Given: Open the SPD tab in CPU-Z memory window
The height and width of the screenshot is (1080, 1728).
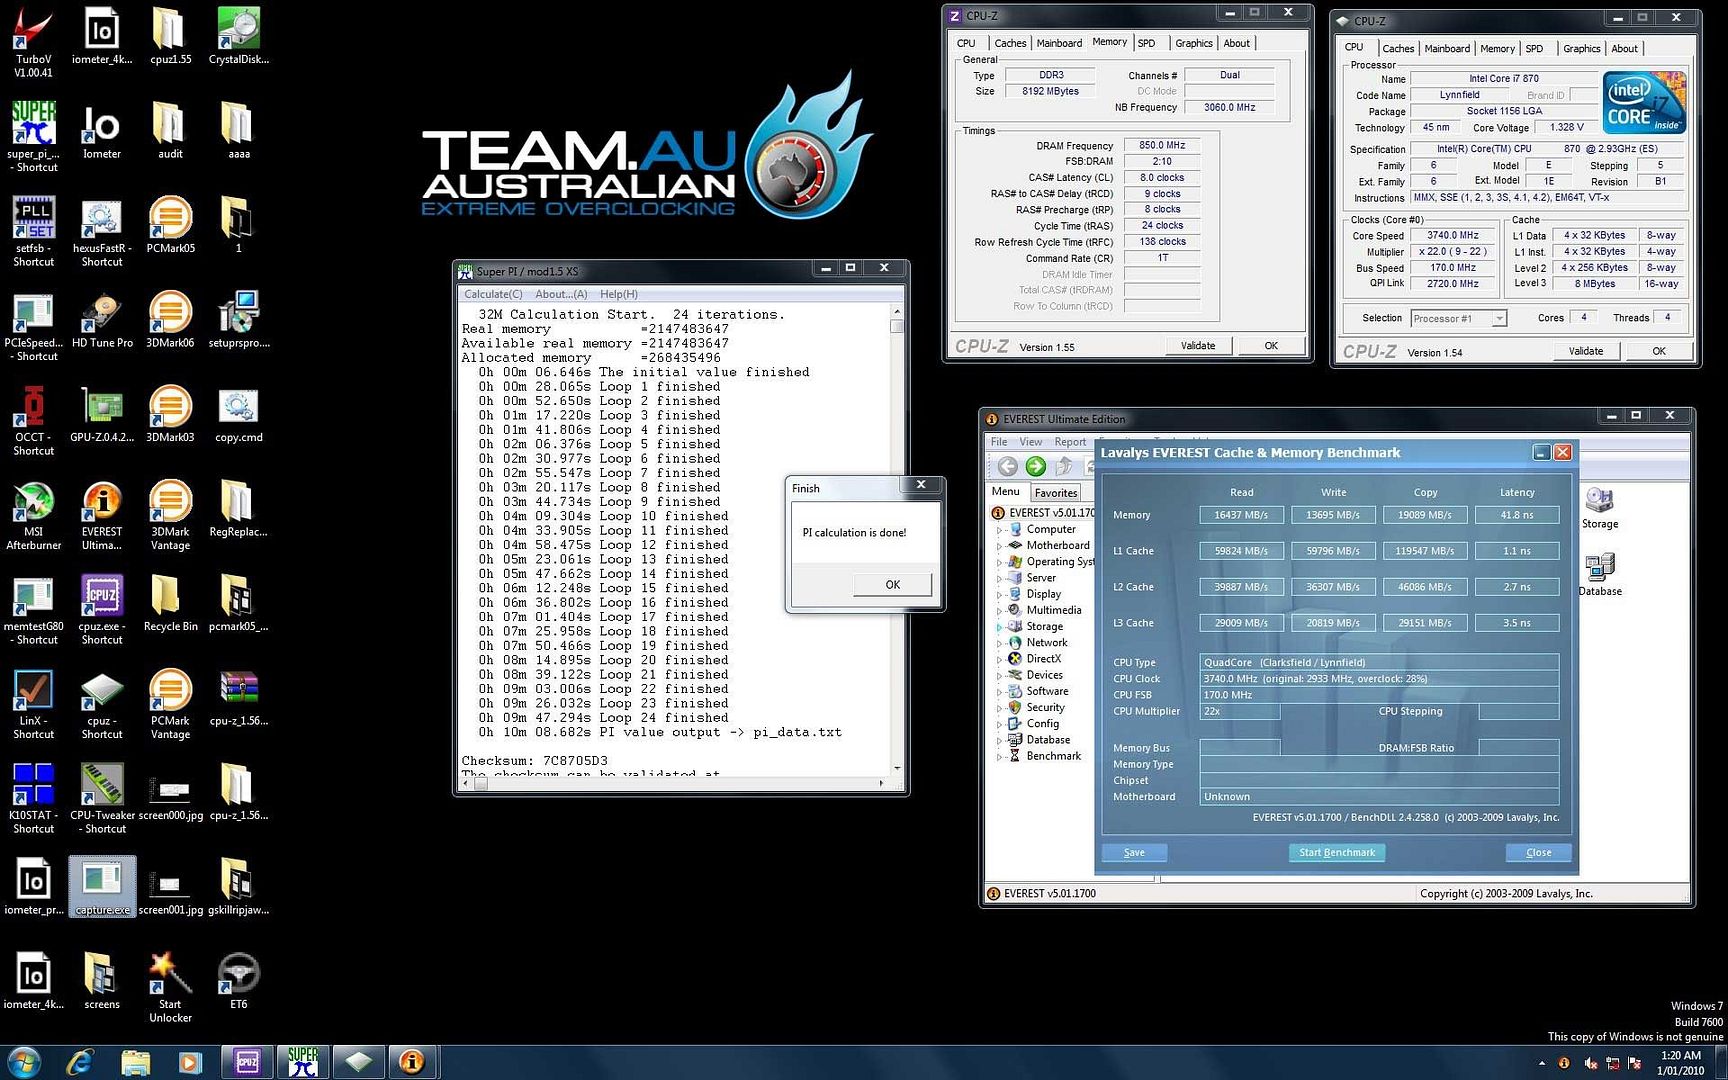Looking at the screenshot, I should pyautogui.click(x=1147, y=43).
